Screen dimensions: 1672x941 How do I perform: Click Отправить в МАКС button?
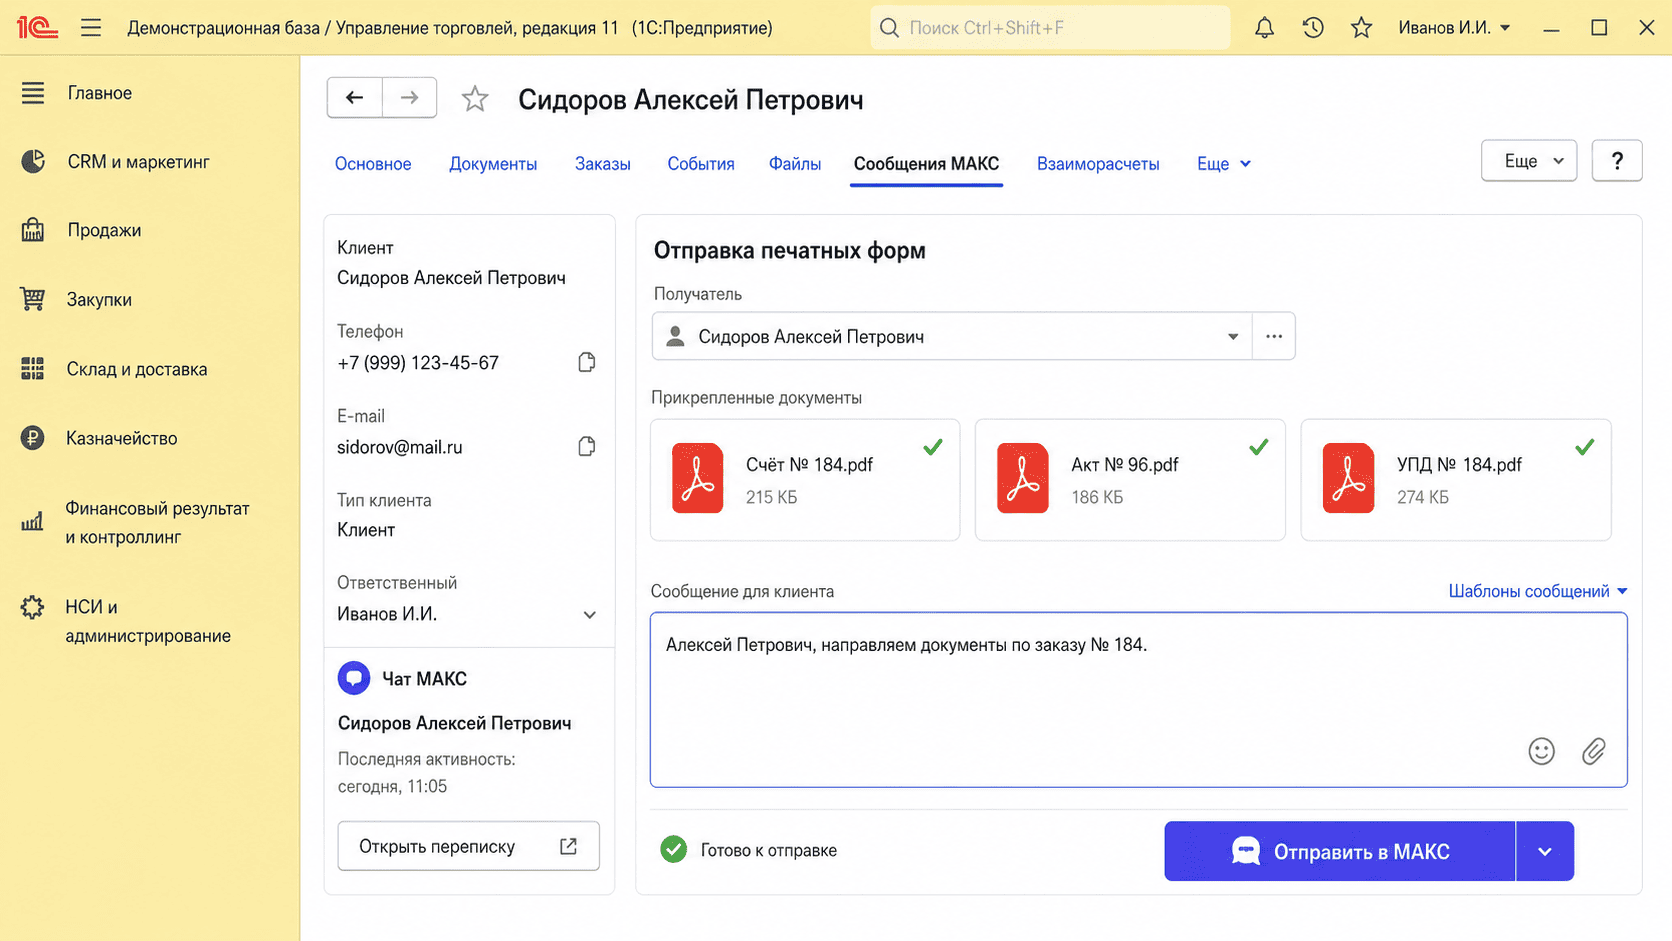point(1340,851)
